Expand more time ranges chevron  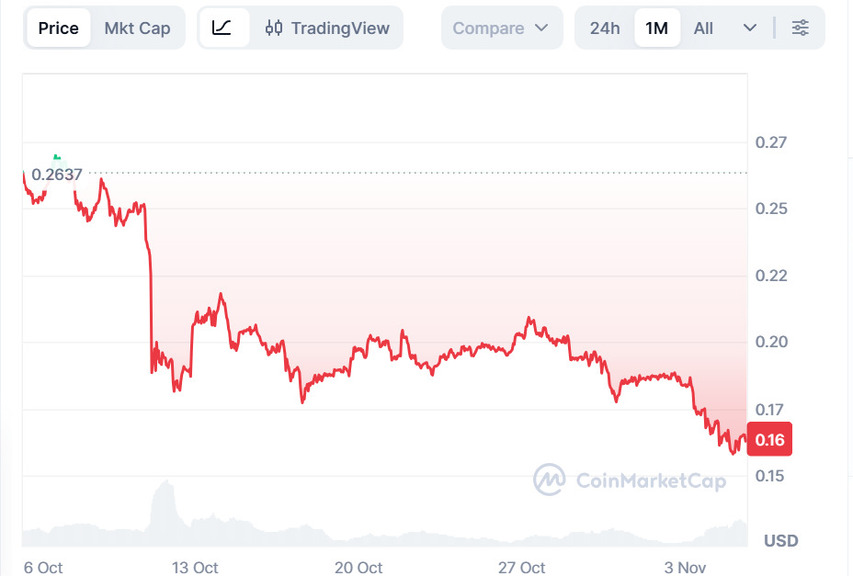(x=750, y=28)
